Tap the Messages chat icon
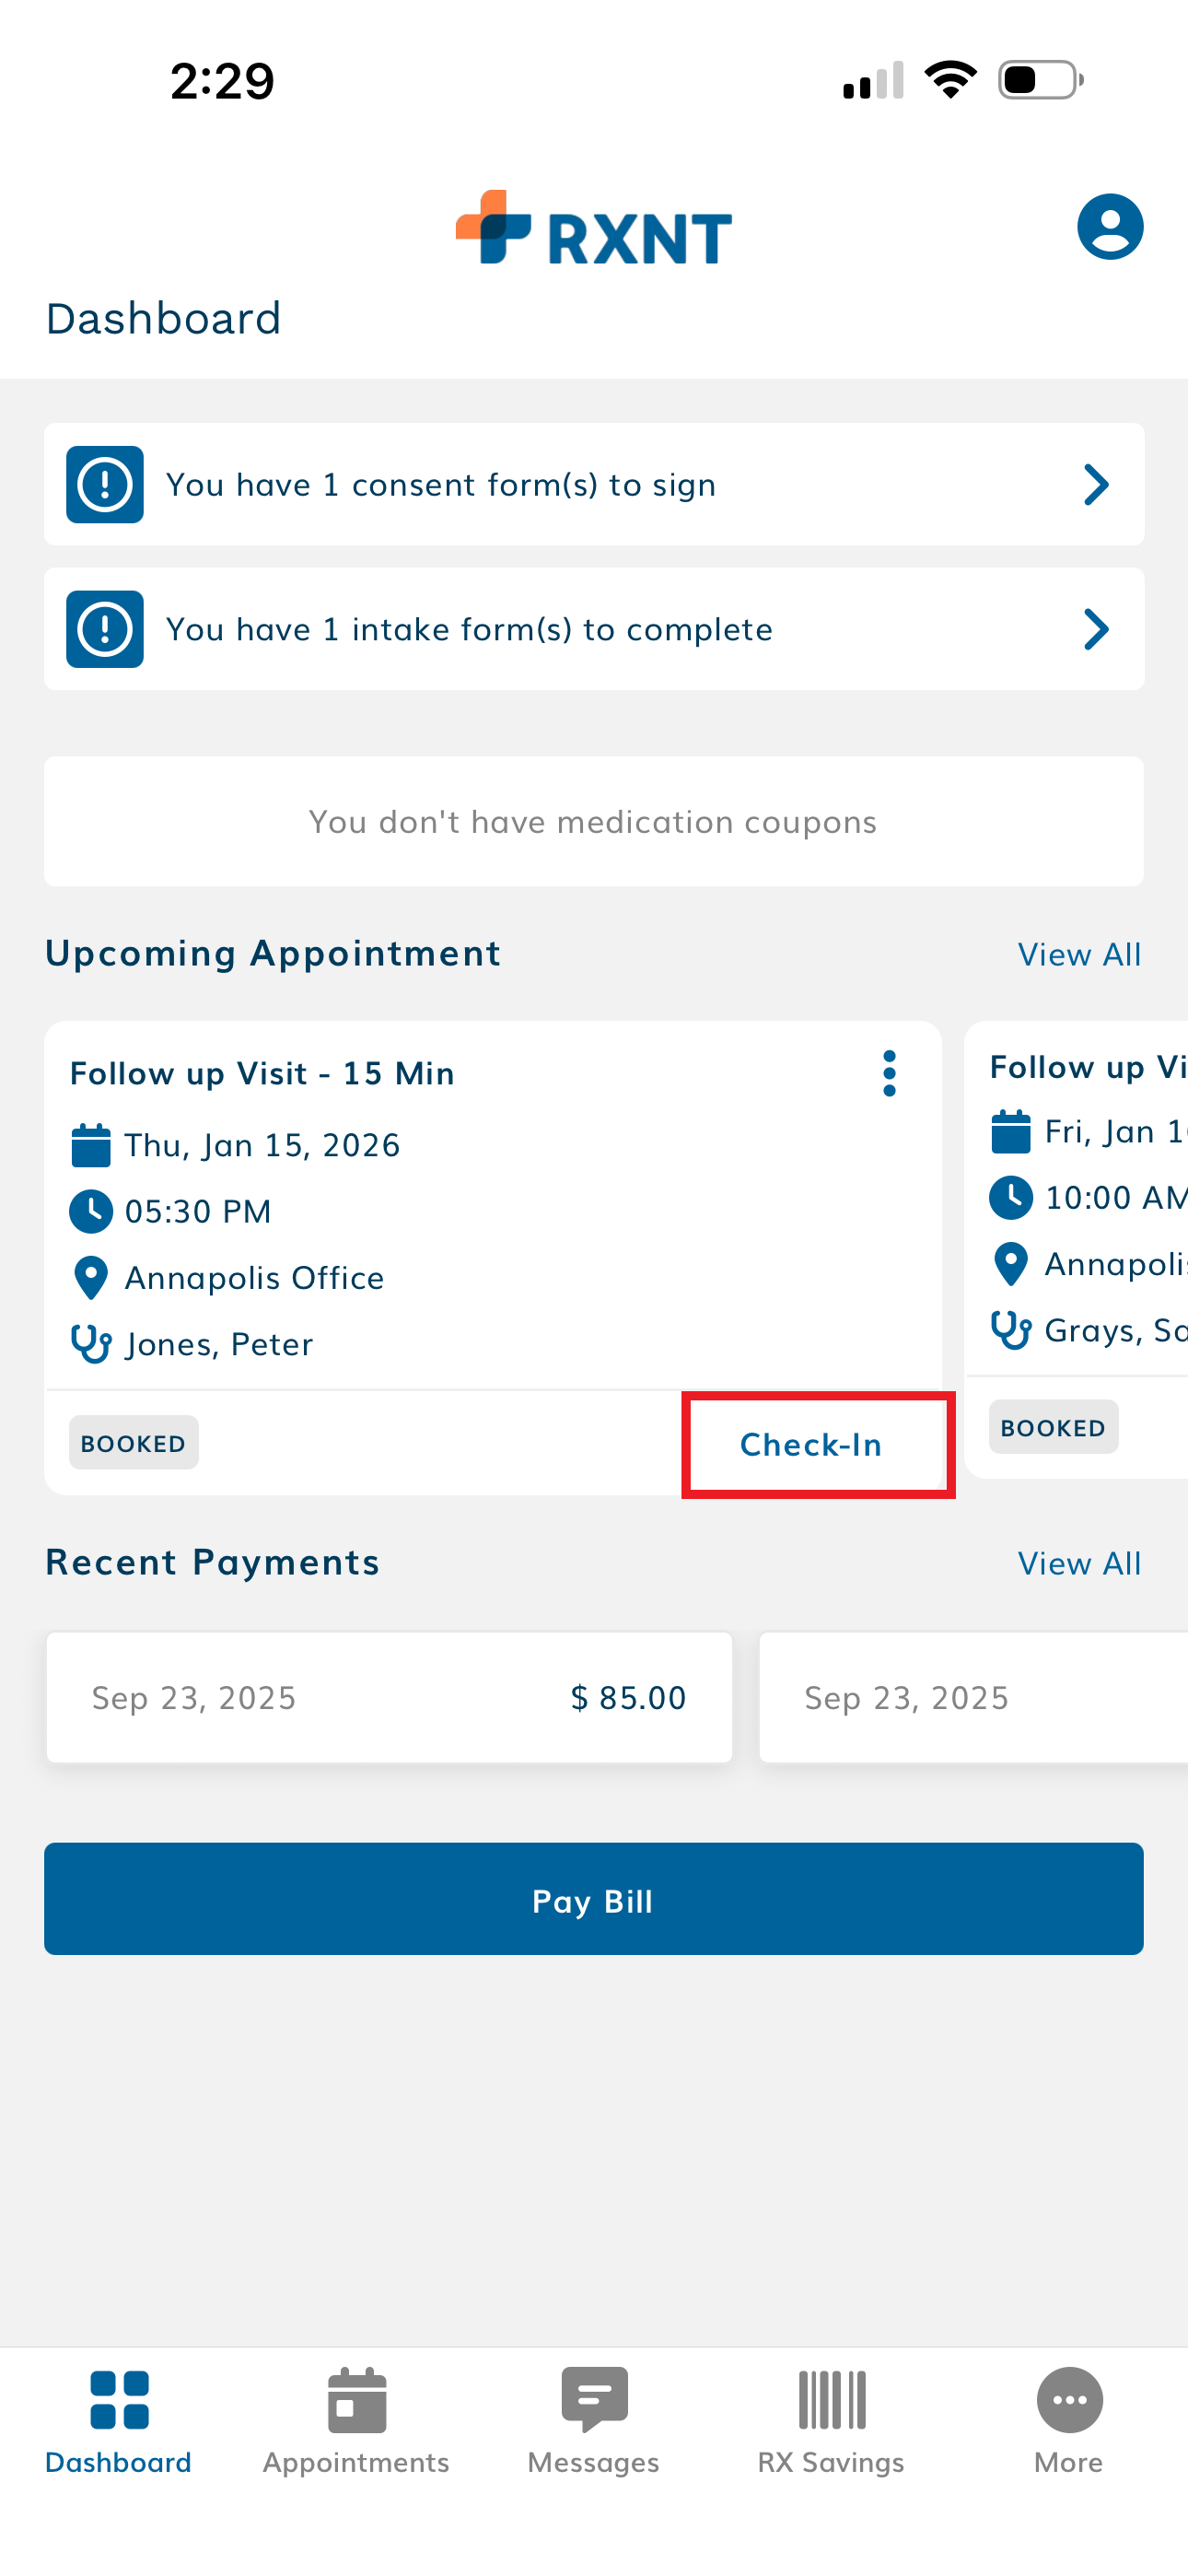The height and width of the screenshot is (2576, 1188). click(x=594, y=2400)
